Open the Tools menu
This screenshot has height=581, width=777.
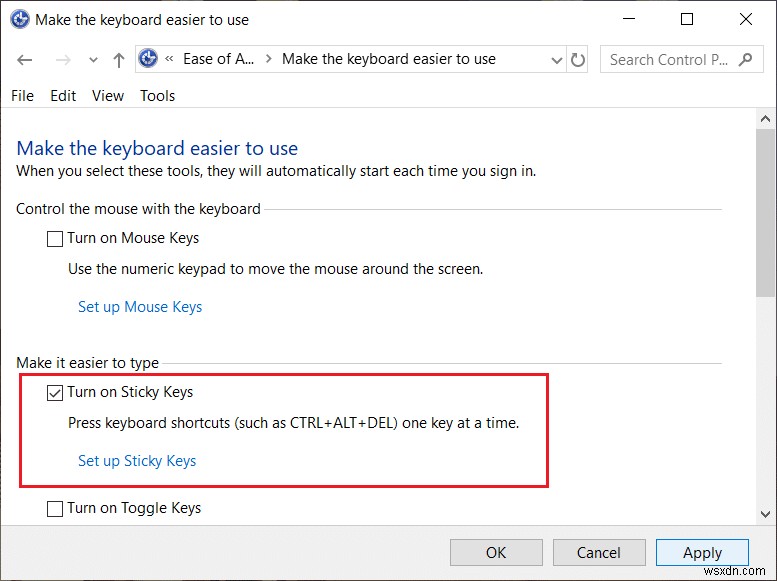(157, 96)
